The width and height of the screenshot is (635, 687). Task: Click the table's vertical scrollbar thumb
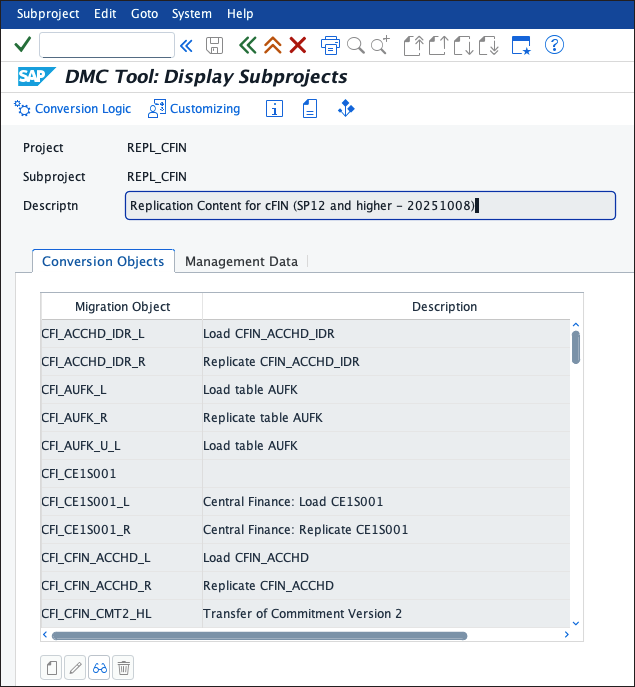coord(576,347)
